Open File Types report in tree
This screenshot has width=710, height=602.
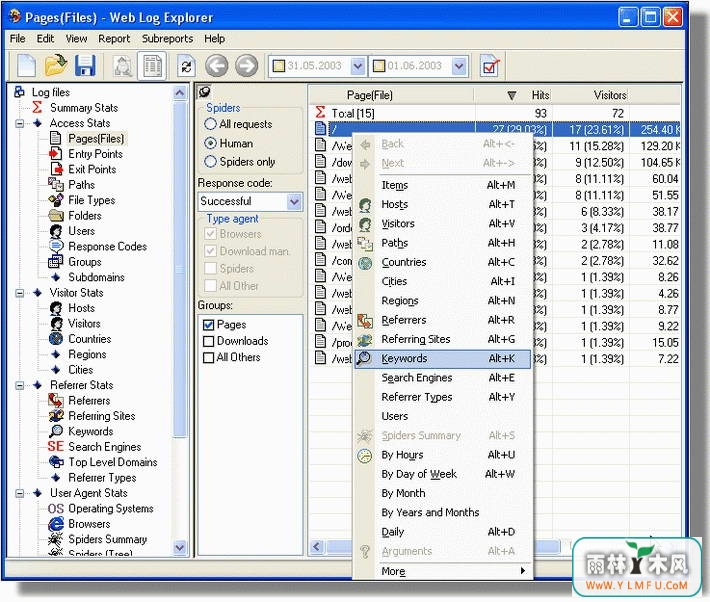pos(91,200)
